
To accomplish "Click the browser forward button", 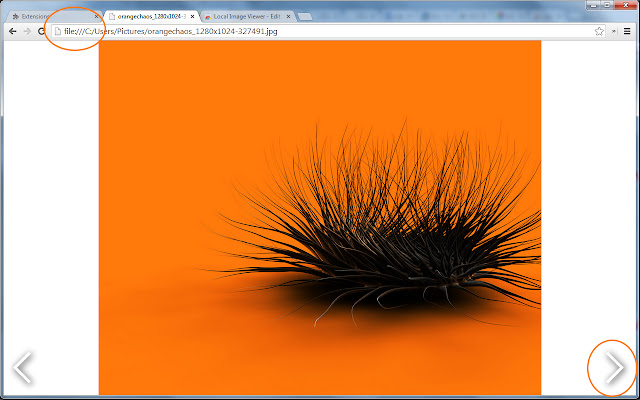I will [x=27, y=32].
